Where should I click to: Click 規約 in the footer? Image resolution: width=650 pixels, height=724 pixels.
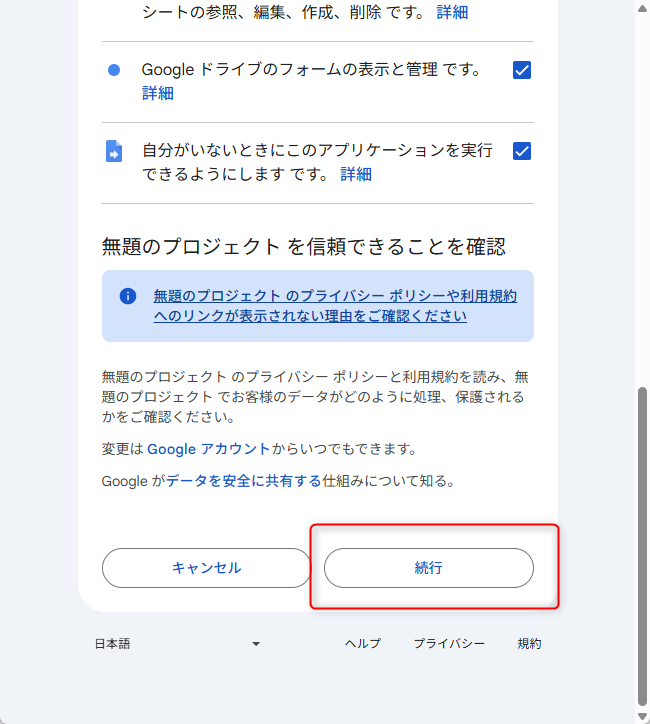[529, 644]
